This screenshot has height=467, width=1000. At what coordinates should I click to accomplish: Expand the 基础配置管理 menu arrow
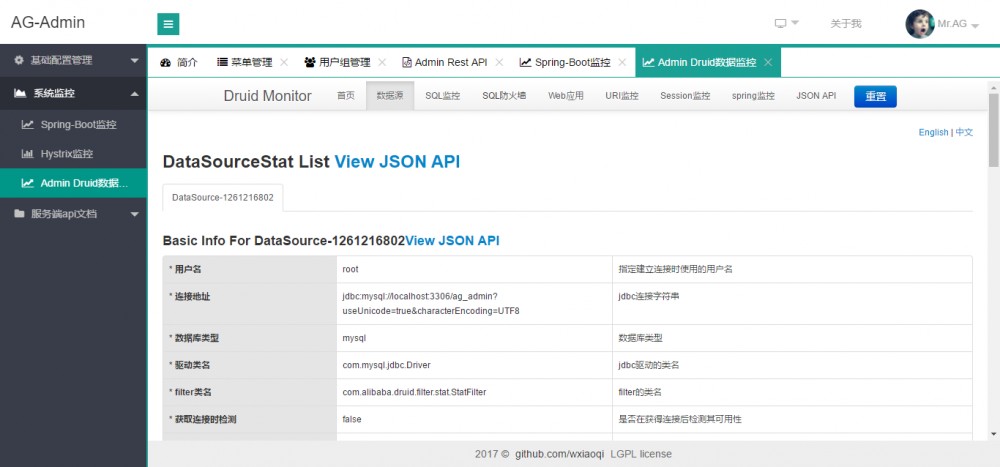[x=134, y=61]
